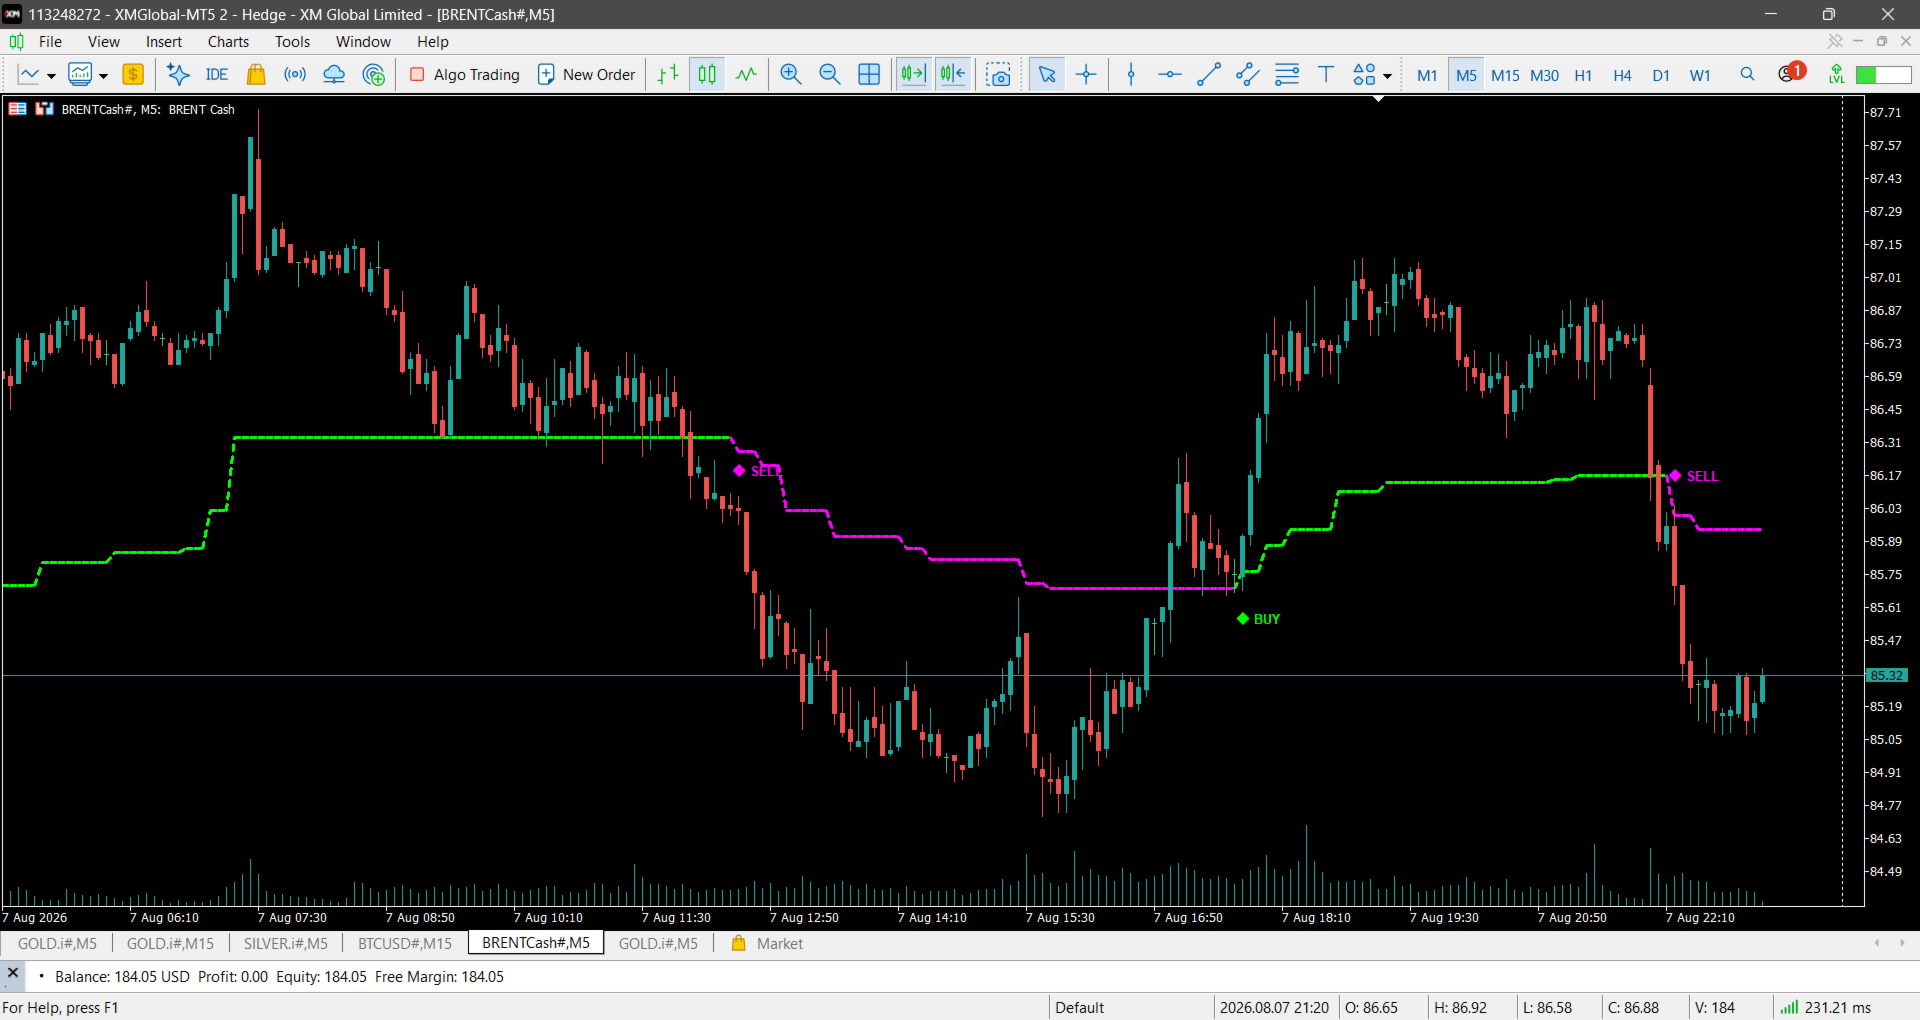
Task: Switch to the SILVER.i#,M5 chart tab
Action: (x=286, y=944)
